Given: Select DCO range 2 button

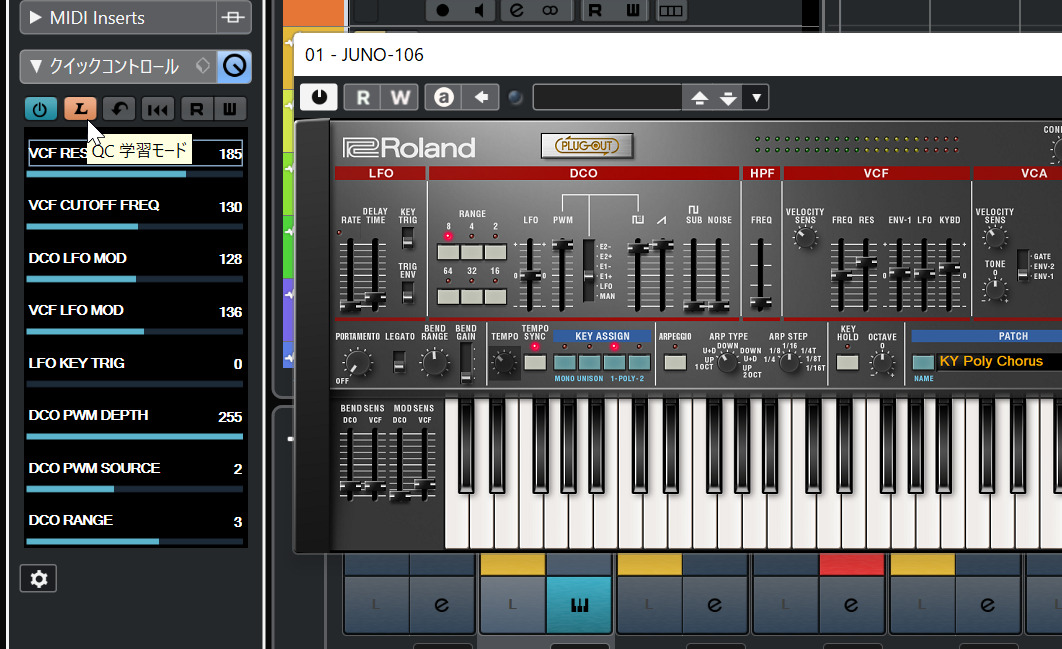Looking at the screenshot, I should [495, 253].
